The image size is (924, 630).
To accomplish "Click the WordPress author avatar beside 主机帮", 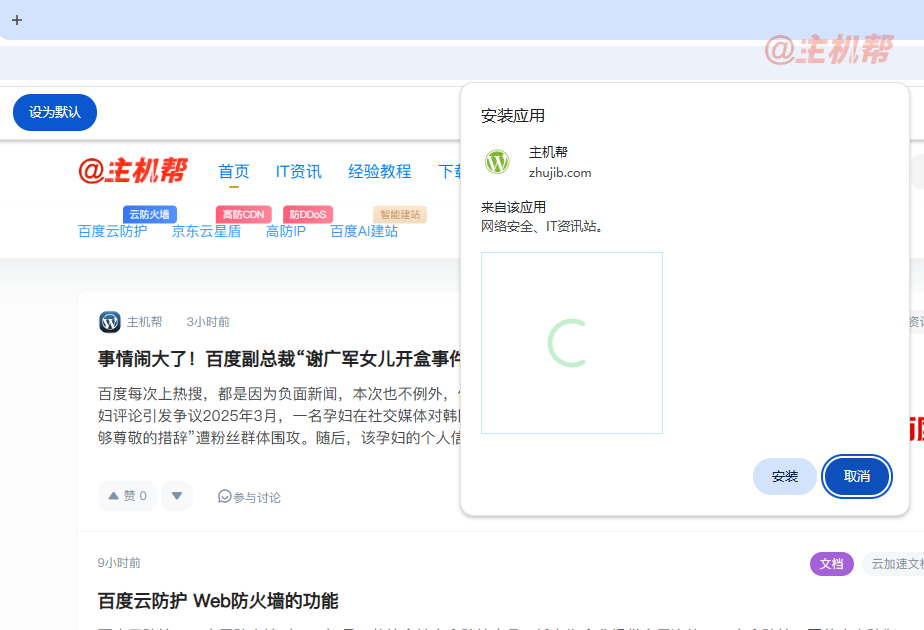I will point(110,322).
